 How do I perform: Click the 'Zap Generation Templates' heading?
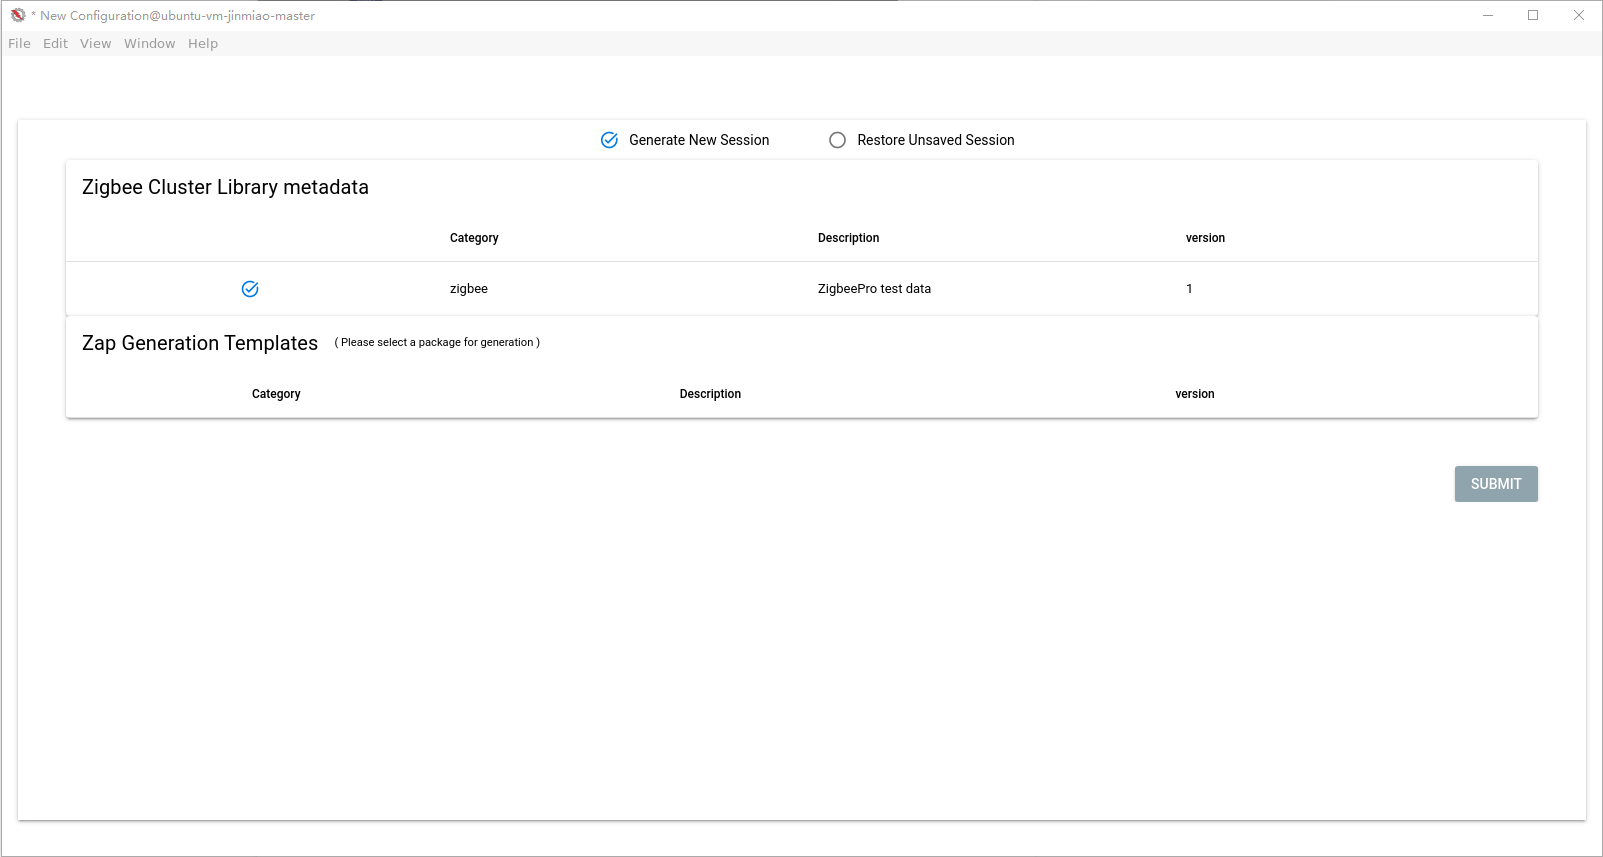pos(200,343)
